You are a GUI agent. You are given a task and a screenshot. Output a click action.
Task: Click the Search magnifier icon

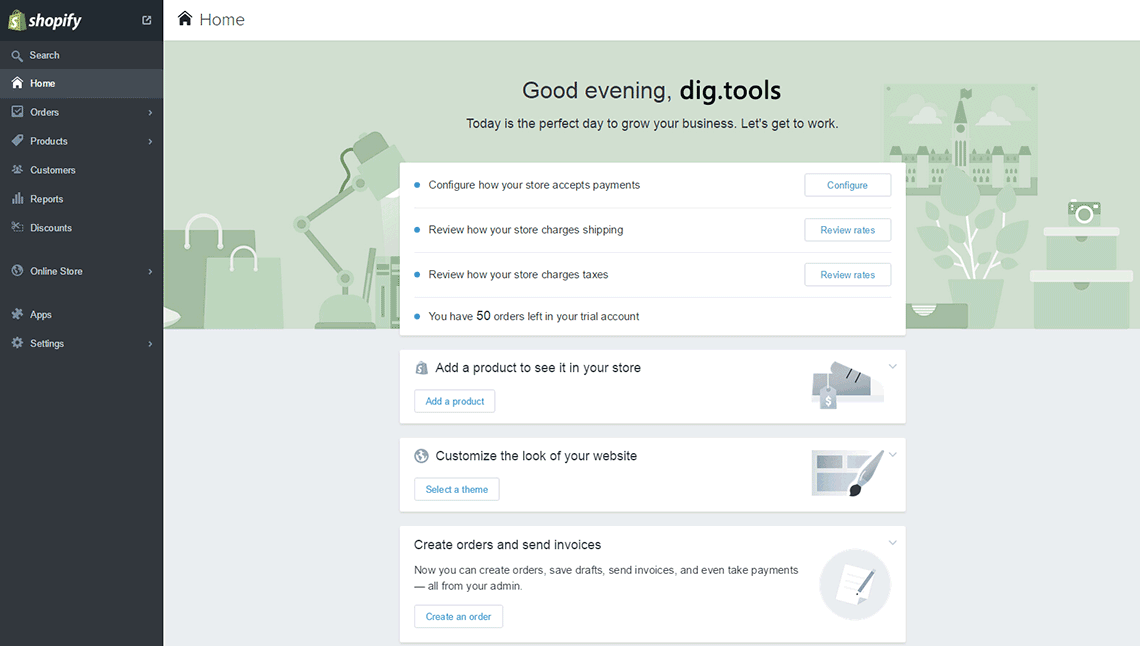pos(17,56)
